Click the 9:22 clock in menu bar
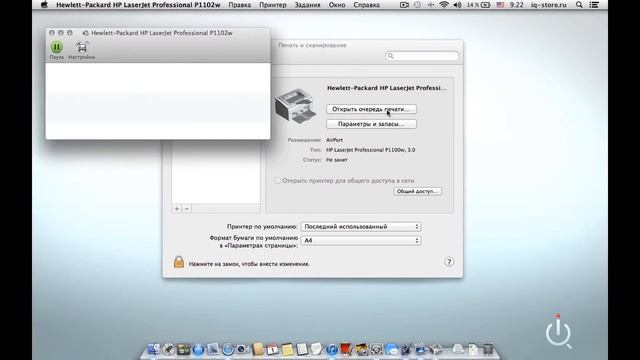The image size is (640, 360). 516,5
